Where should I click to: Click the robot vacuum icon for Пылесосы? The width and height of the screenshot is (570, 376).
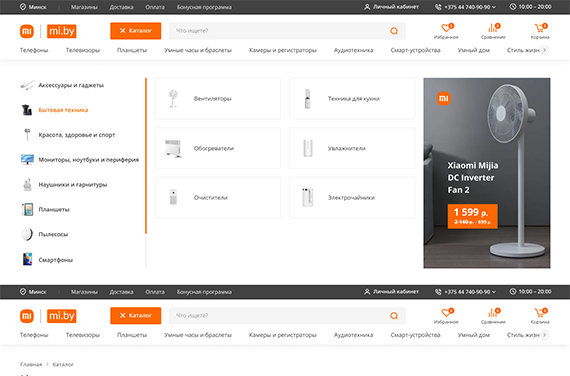(x=27, y=234)
